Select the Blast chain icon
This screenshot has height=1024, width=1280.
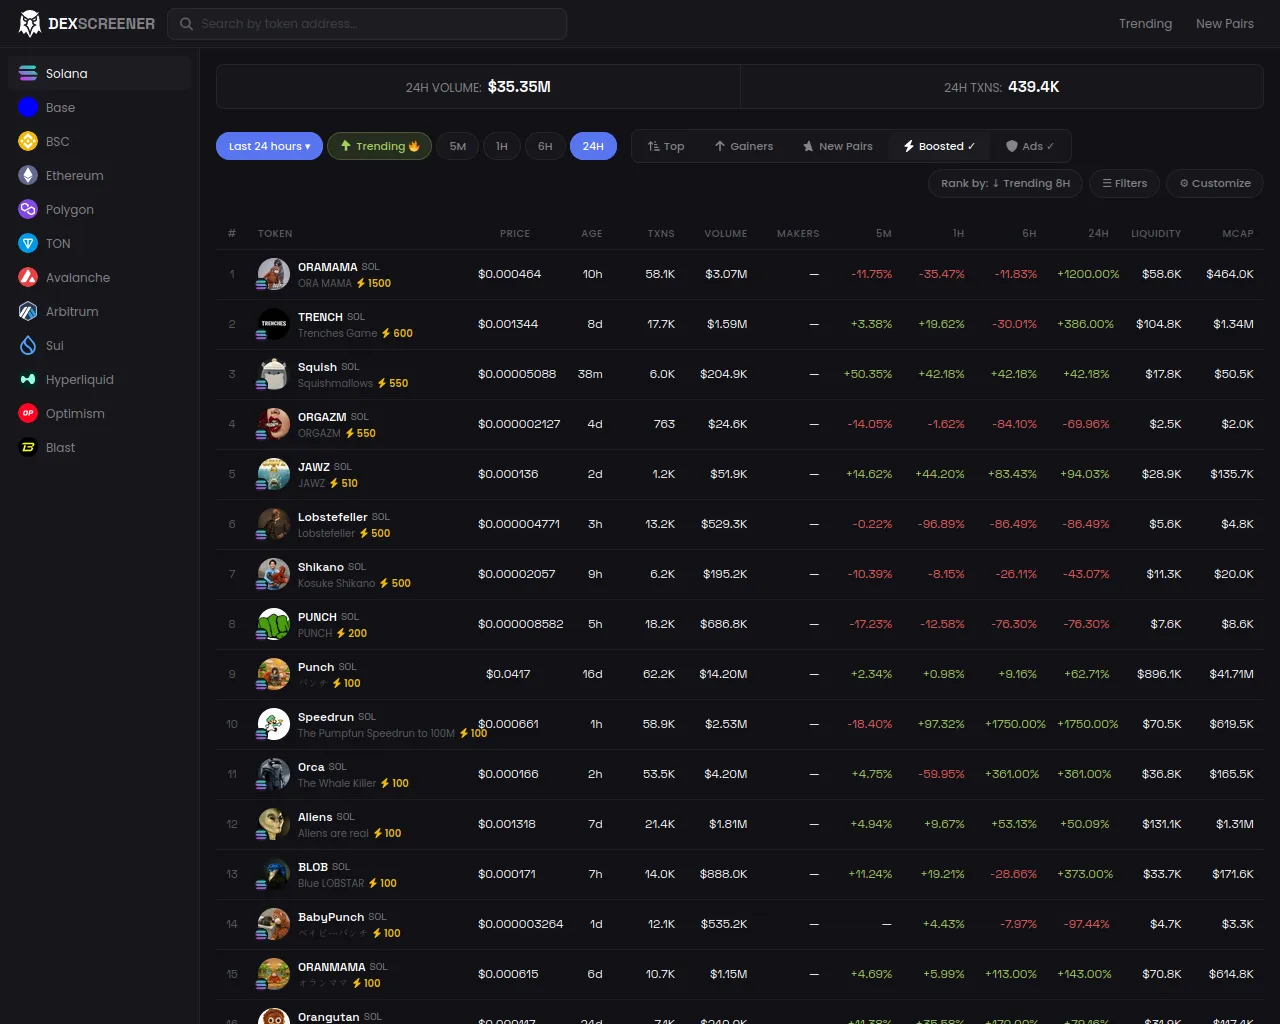[28, 447]
